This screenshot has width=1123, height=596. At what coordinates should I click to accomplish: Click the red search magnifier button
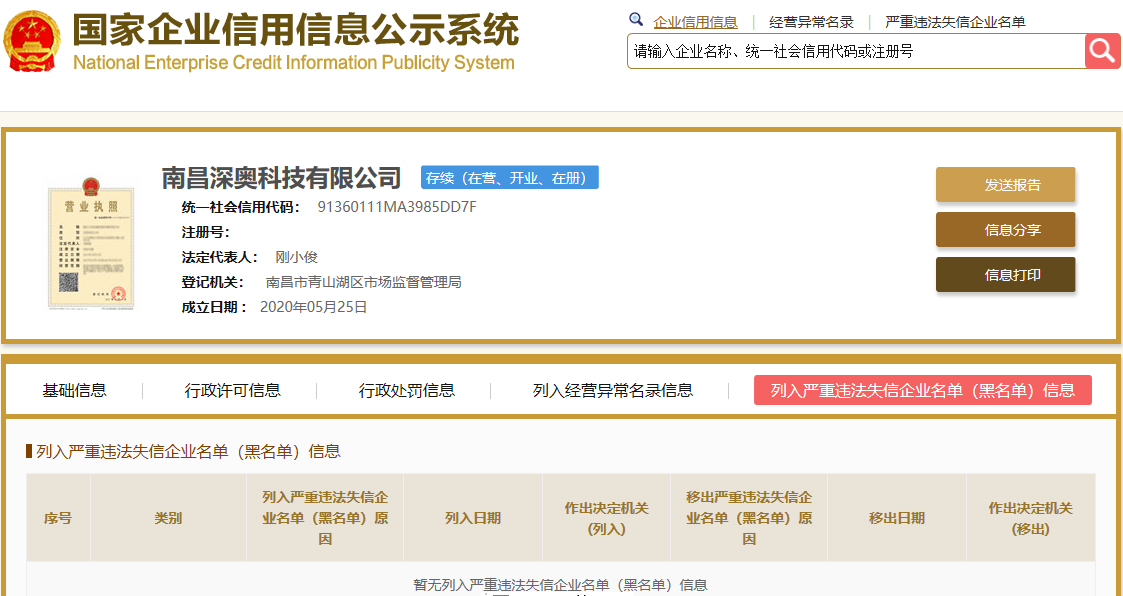[x=1102, y=51]
